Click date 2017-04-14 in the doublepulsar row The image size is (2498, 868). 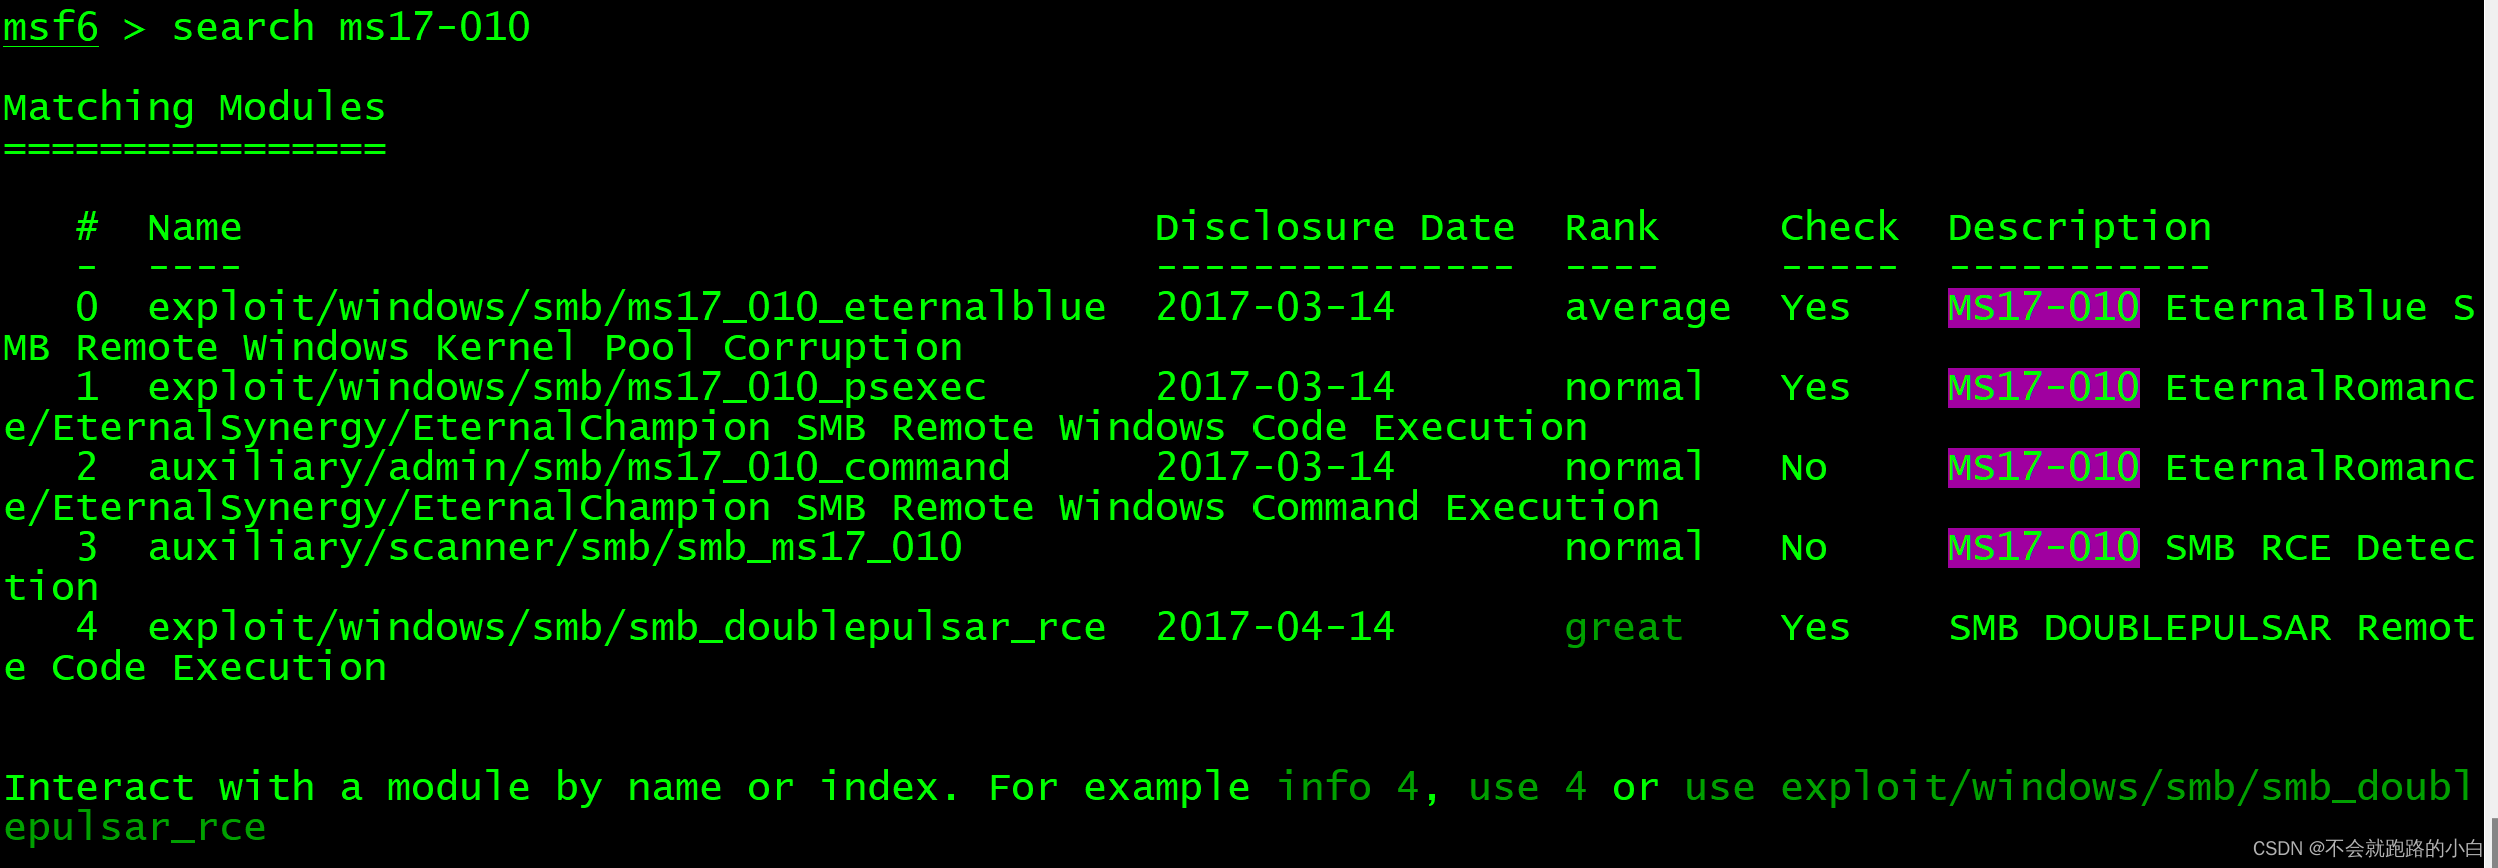1275,627
